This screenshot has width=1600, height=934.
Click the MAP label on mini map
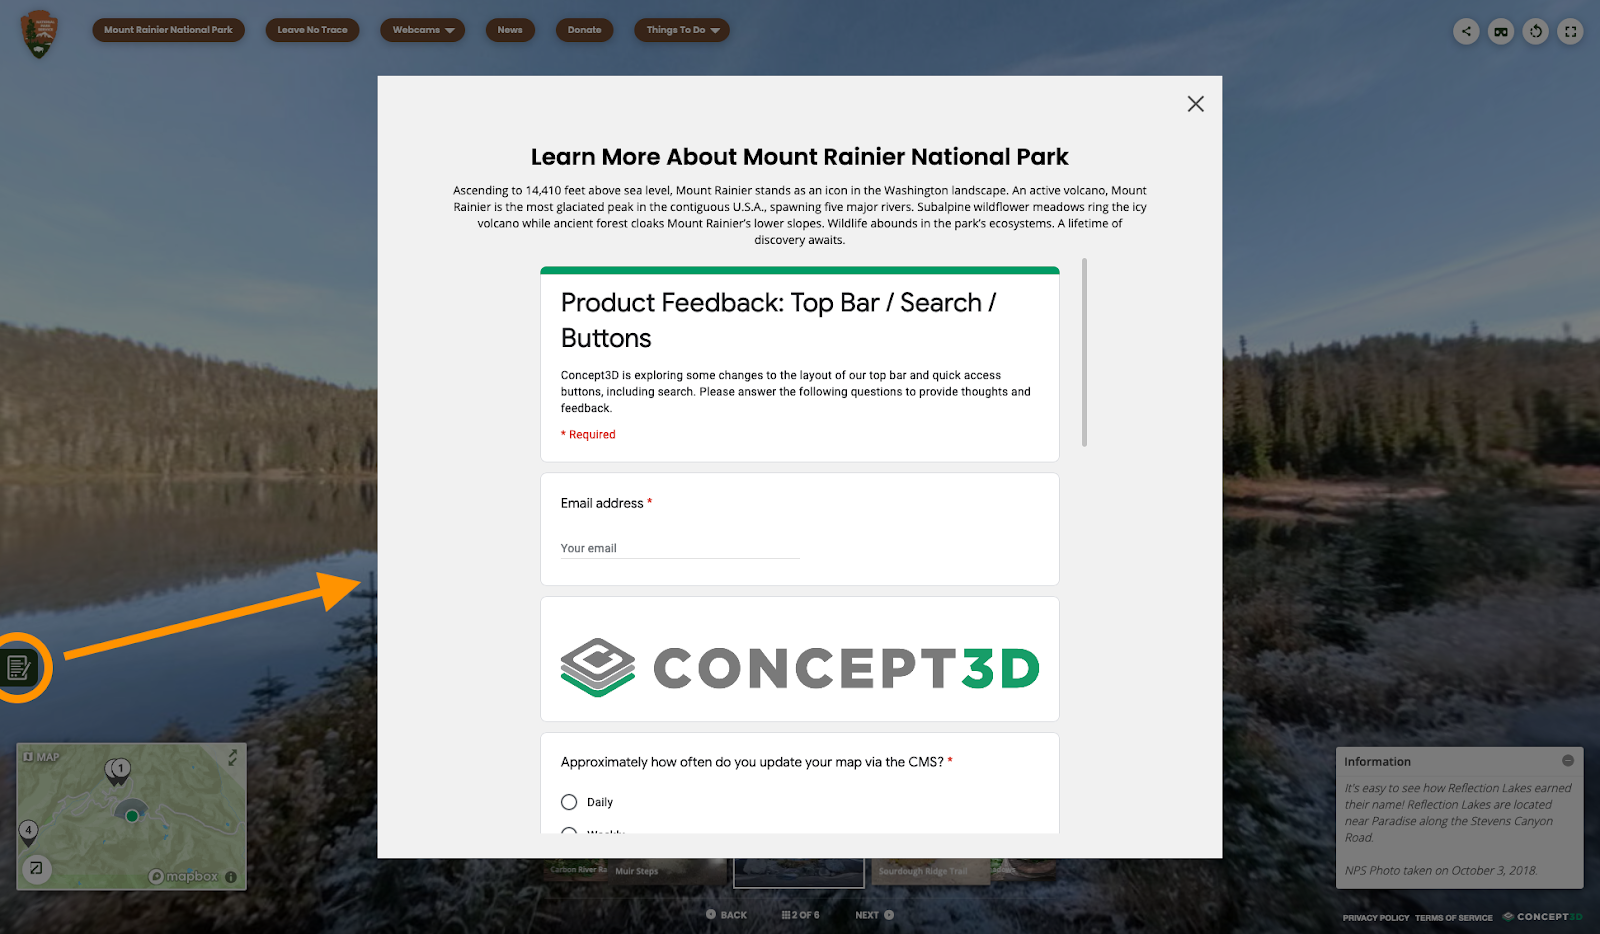(42, 757)
